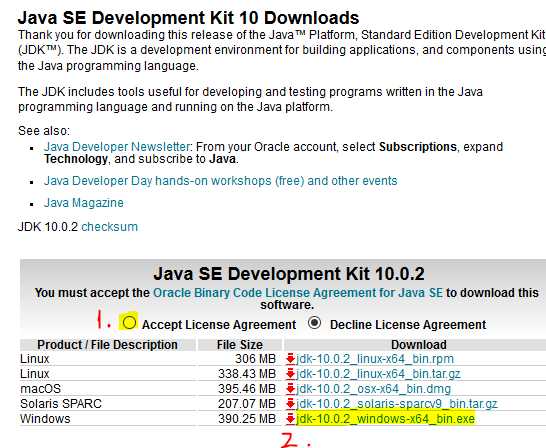This screenshot has height=448, width=546.
Task: Click the File Size column header
Action: 240,345
